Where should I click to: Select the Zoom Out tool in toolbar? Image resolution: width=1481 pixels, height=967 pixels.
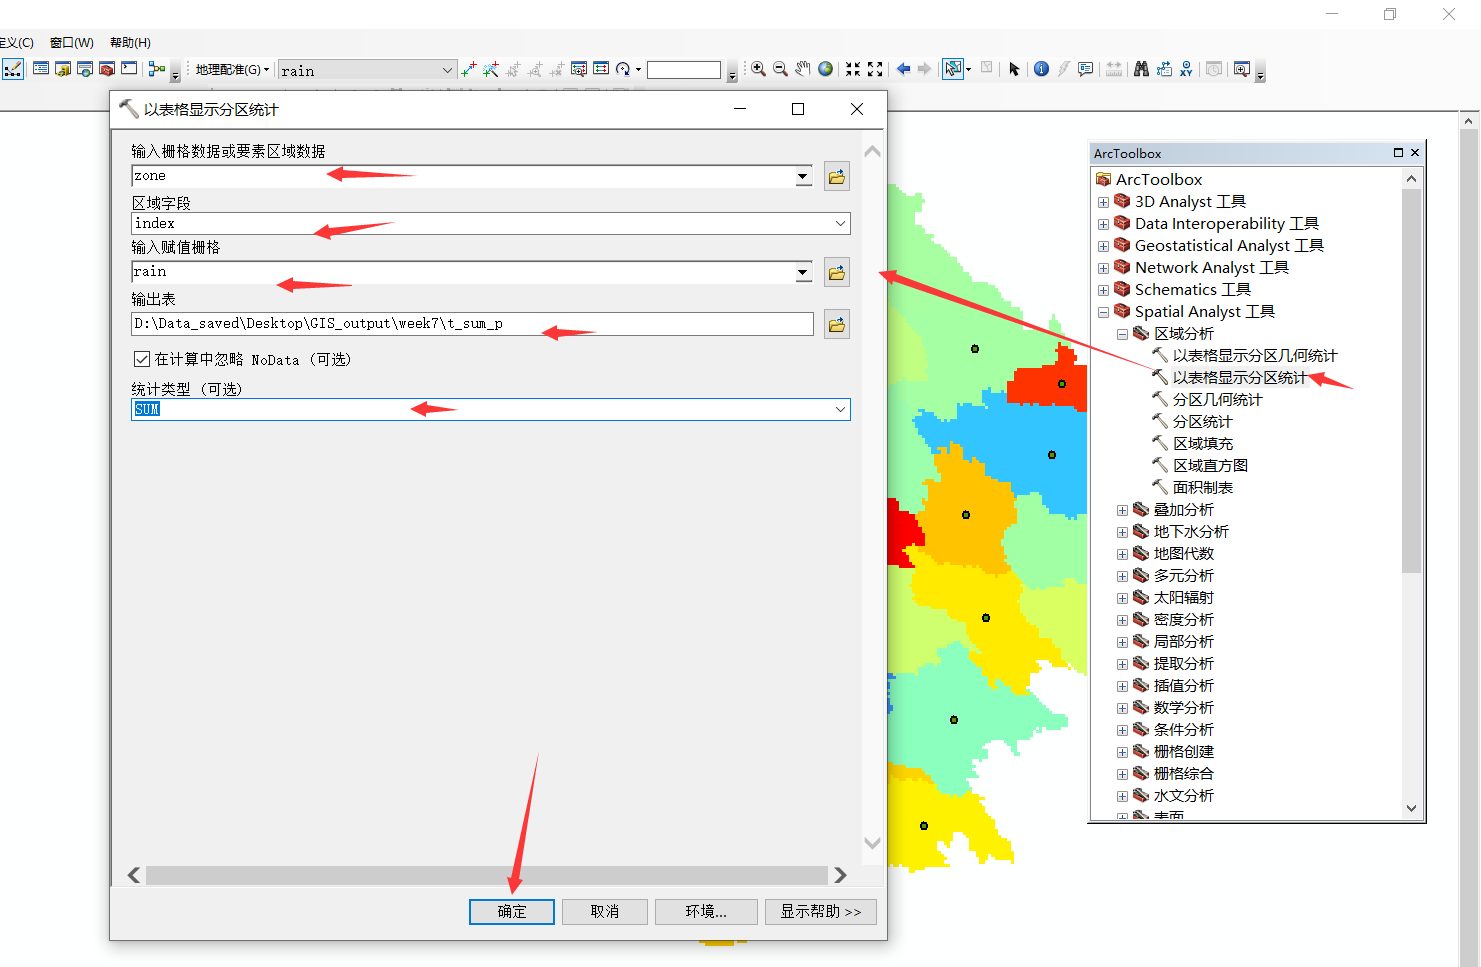pos(780,69)
